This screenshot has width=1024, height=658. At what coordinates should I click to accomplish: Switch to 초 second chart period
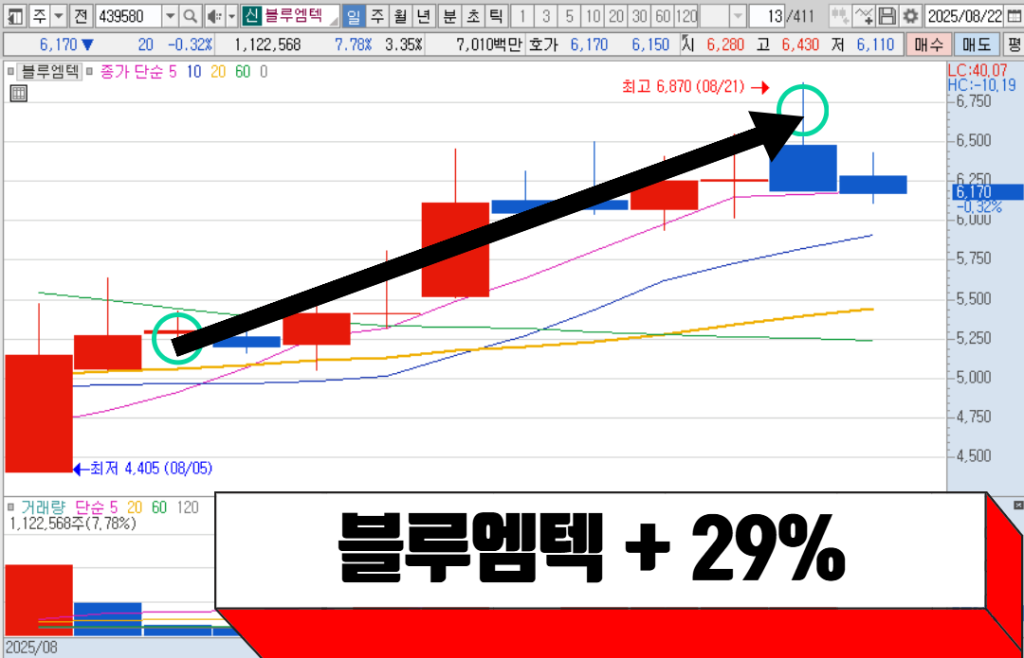[x=472, y=15]
